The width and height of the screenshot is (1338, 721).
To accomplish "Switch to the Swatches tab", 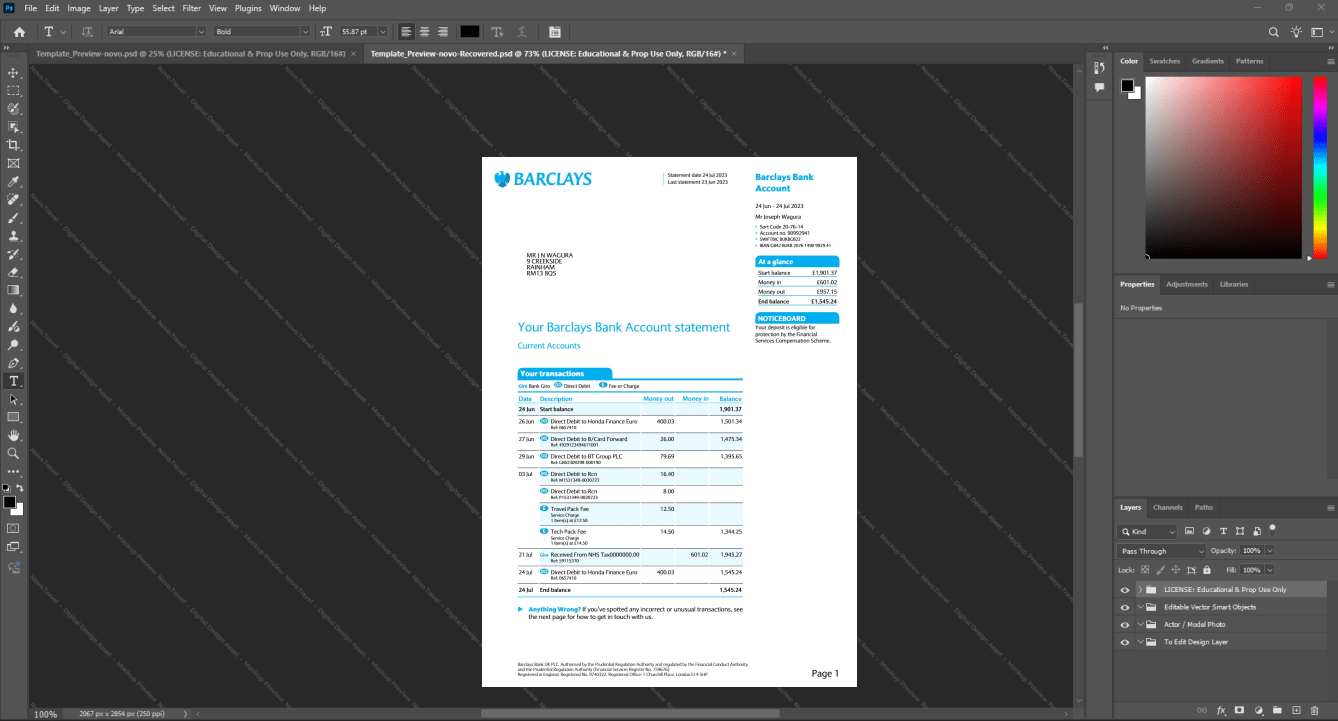I will pyautogui.click(x=1164, y=61).
